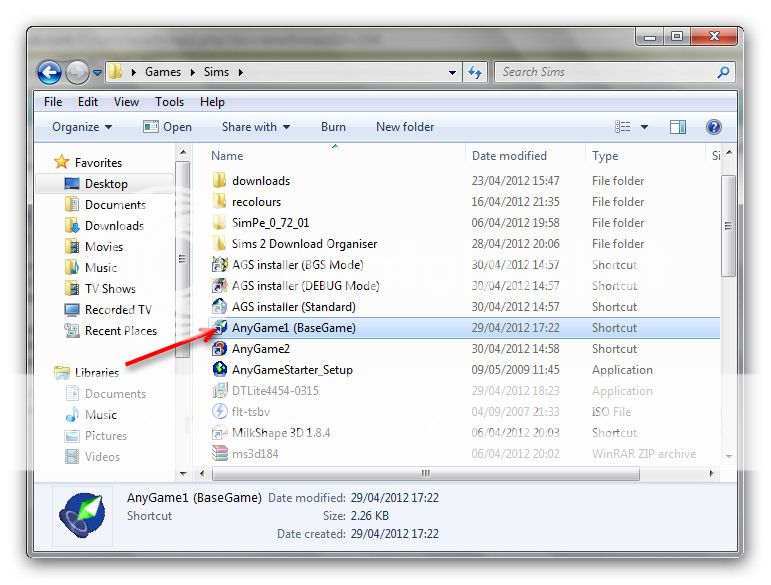Image resolution: width=771 pixels, height=585 pixels.
Task: Click the horizontal scrollbar thumb
Action: 426,473
